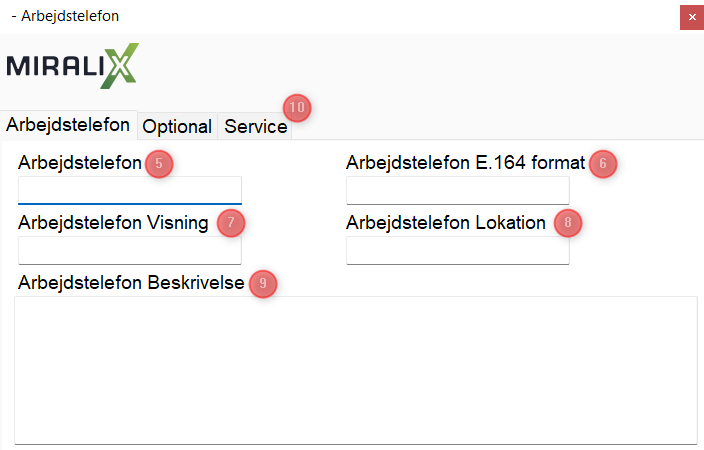Click into the Arbejdstelefon Visning field
Image resolution: width=704 pixels, height=450 pixels.
(130, 250)
